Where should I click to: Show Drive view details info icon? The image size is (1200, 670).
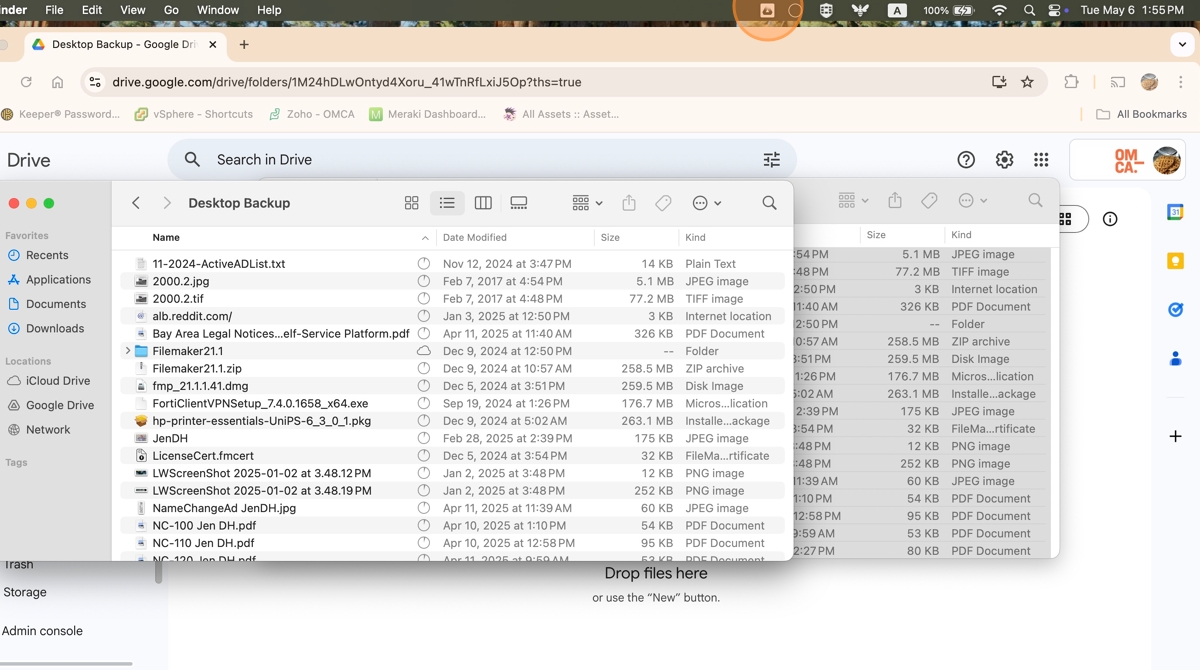click(1110, 219)
